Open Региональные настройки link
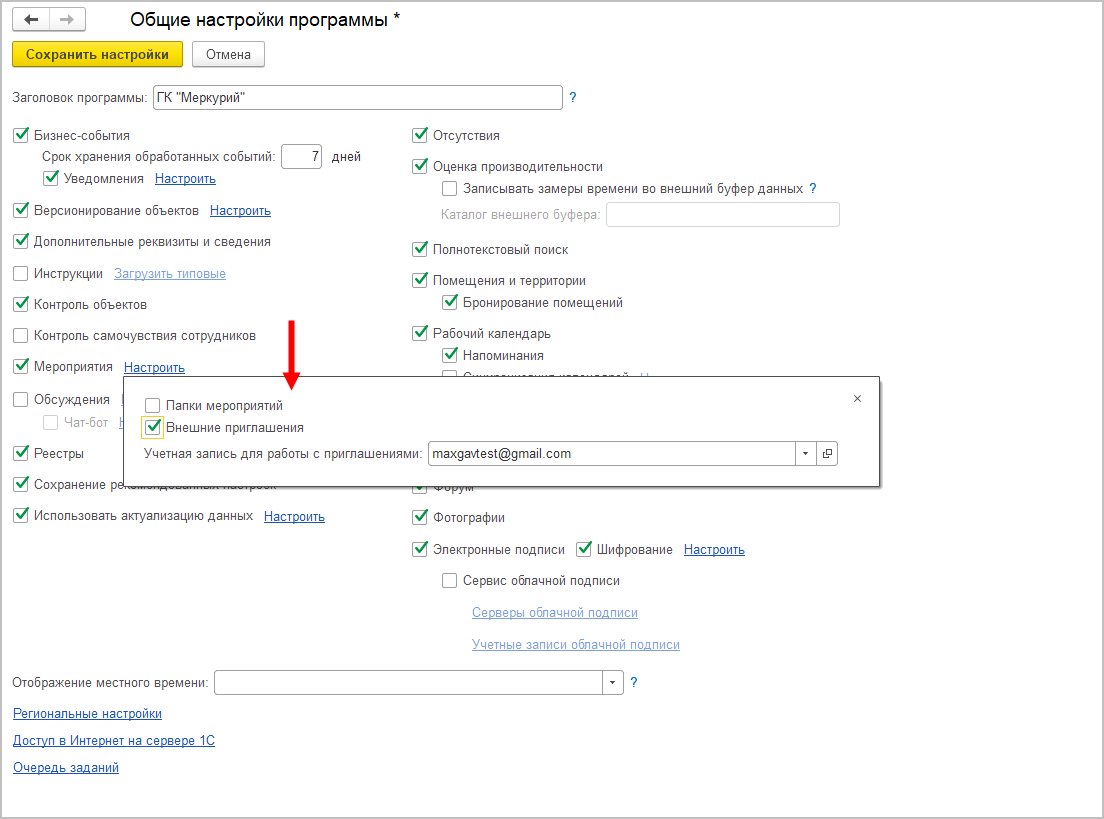 click(x=87, y=714)
